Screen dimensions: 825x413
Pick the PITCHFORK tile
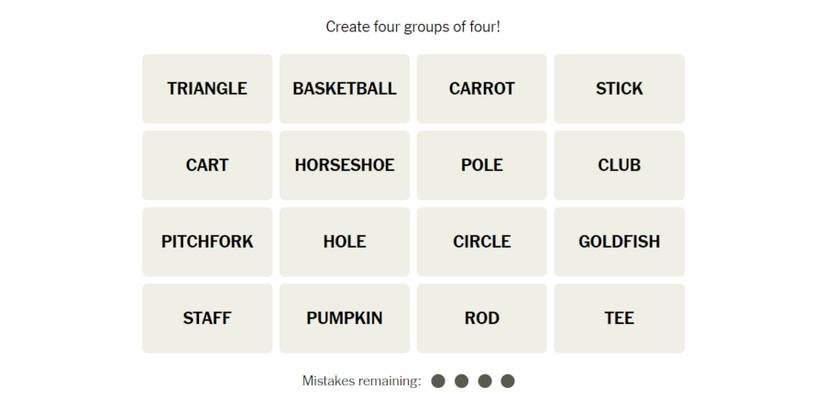point(207,242)
